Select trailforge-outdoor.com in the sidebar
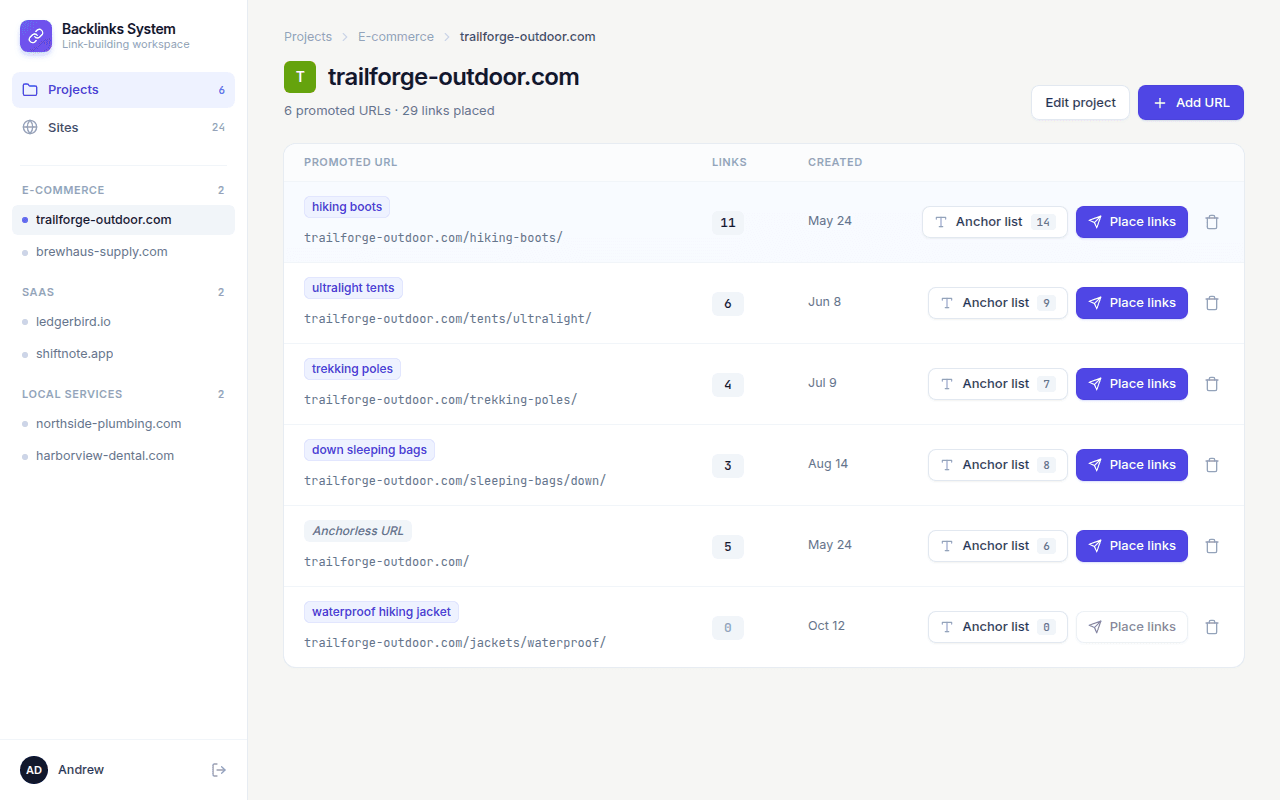 click(123, 220)
